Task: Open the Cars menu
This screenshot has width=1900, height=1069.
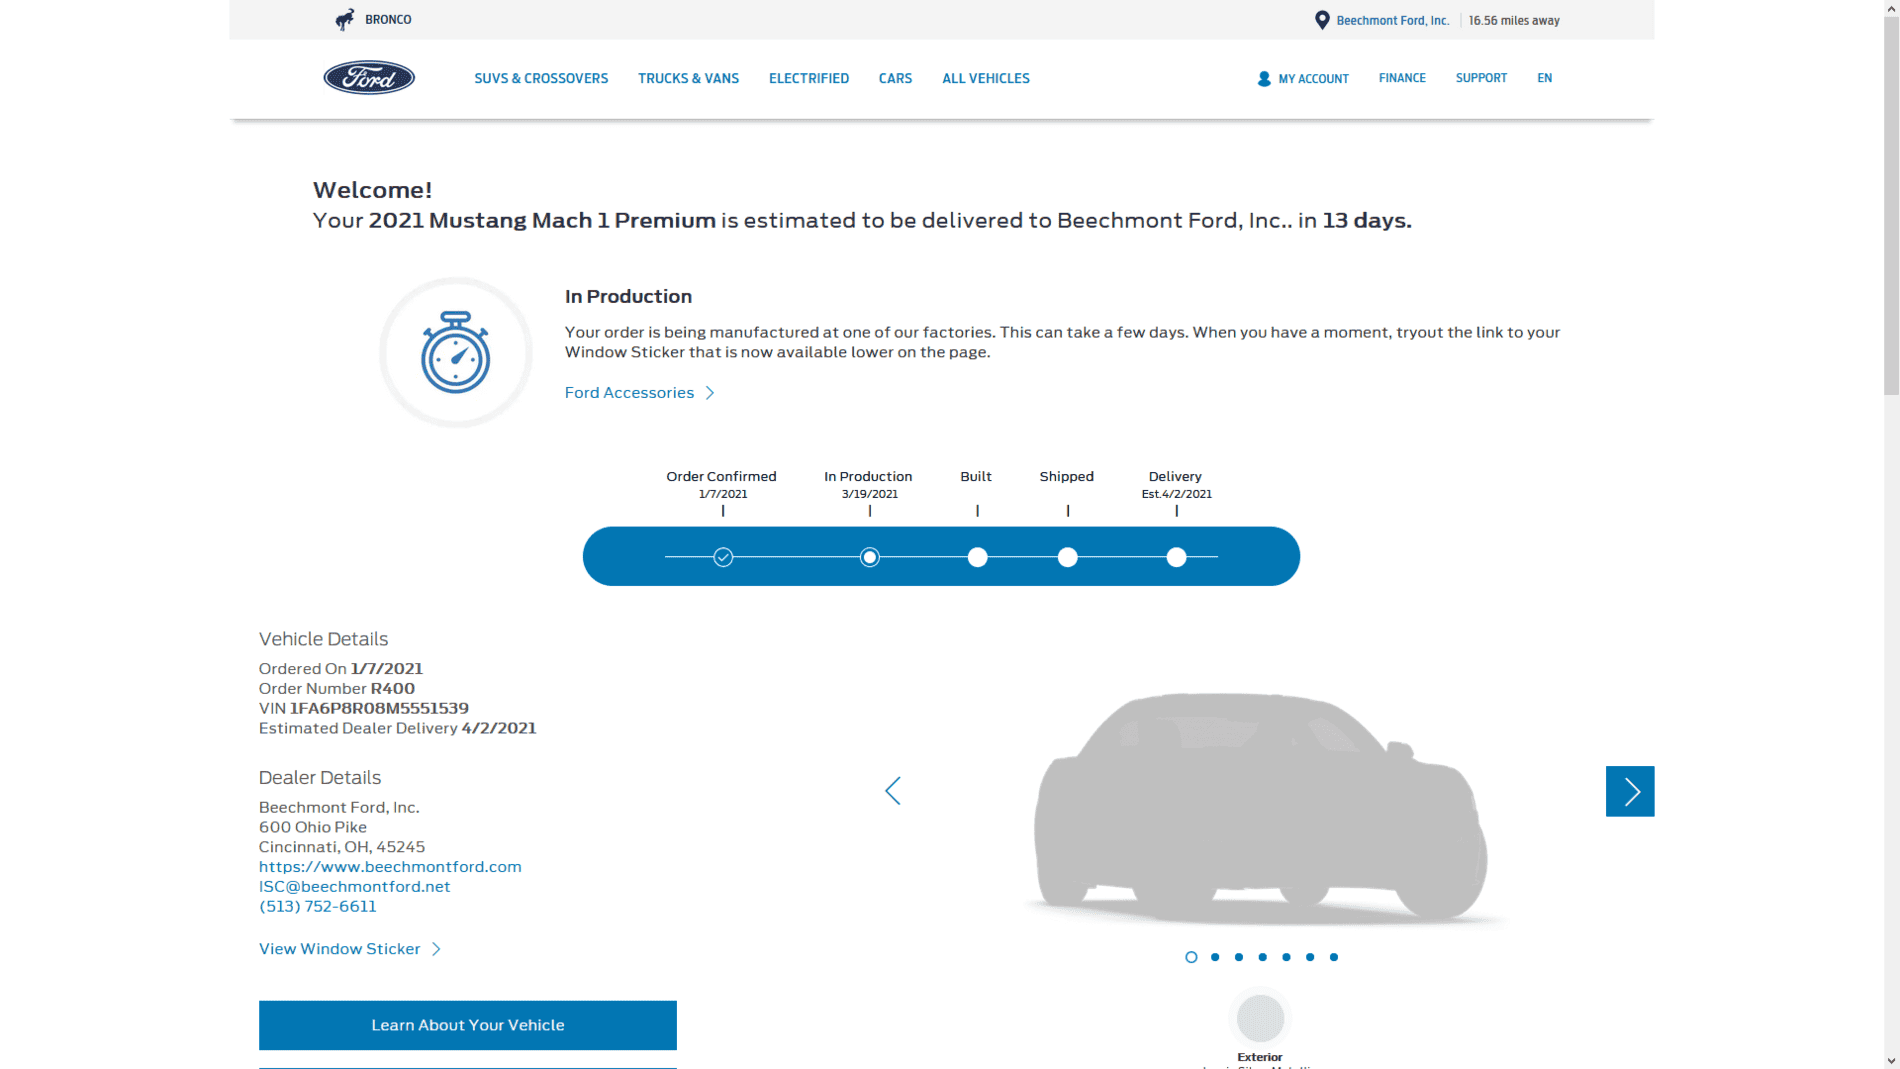Action: coord(895,78)
